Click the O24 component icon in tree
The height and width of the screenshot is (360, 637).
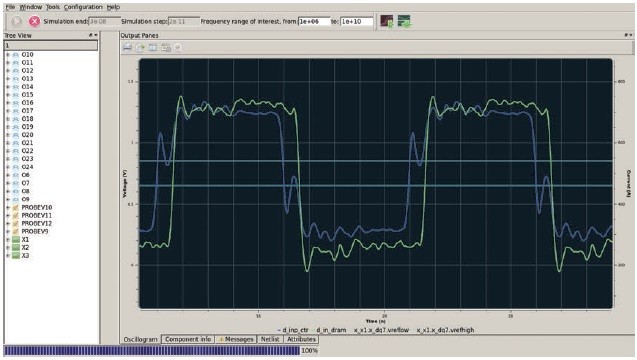pyautogui.click(x=16, y=167)
